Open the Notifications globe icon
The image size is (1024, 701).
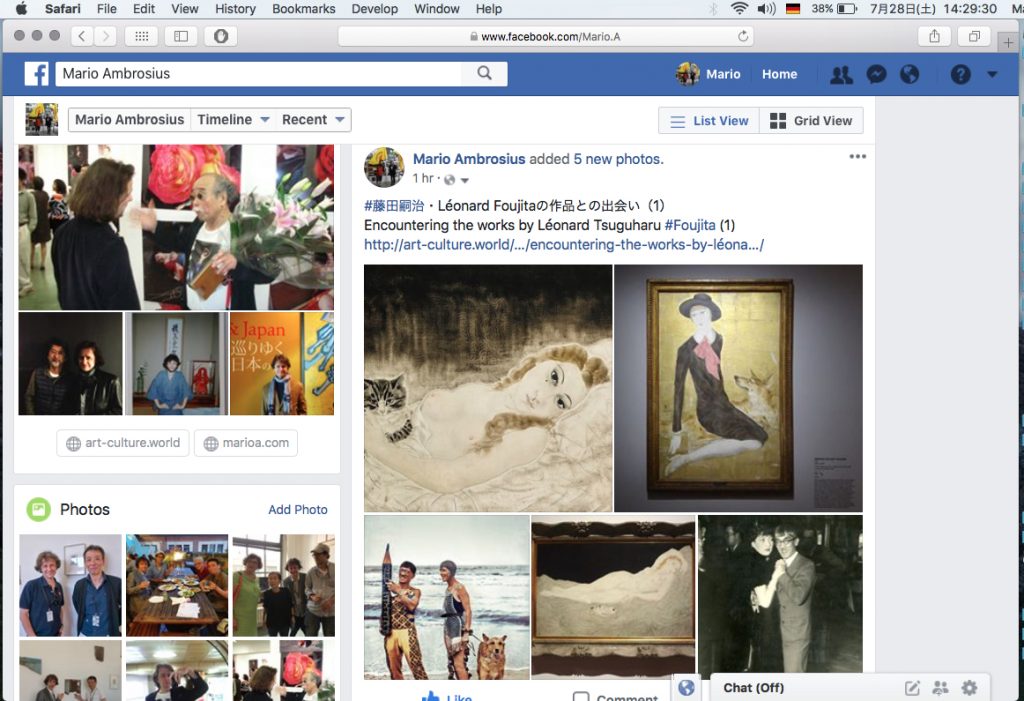pos(909,74)
